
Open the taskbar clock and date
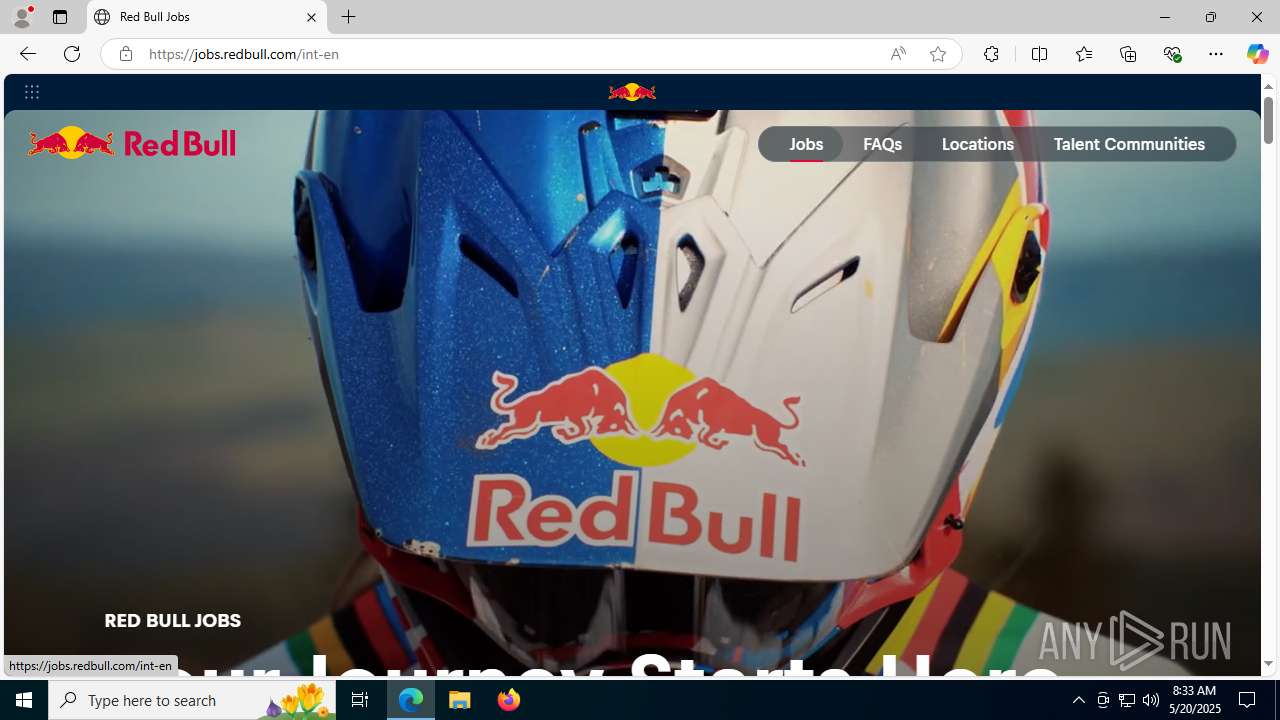(1194, 700)
